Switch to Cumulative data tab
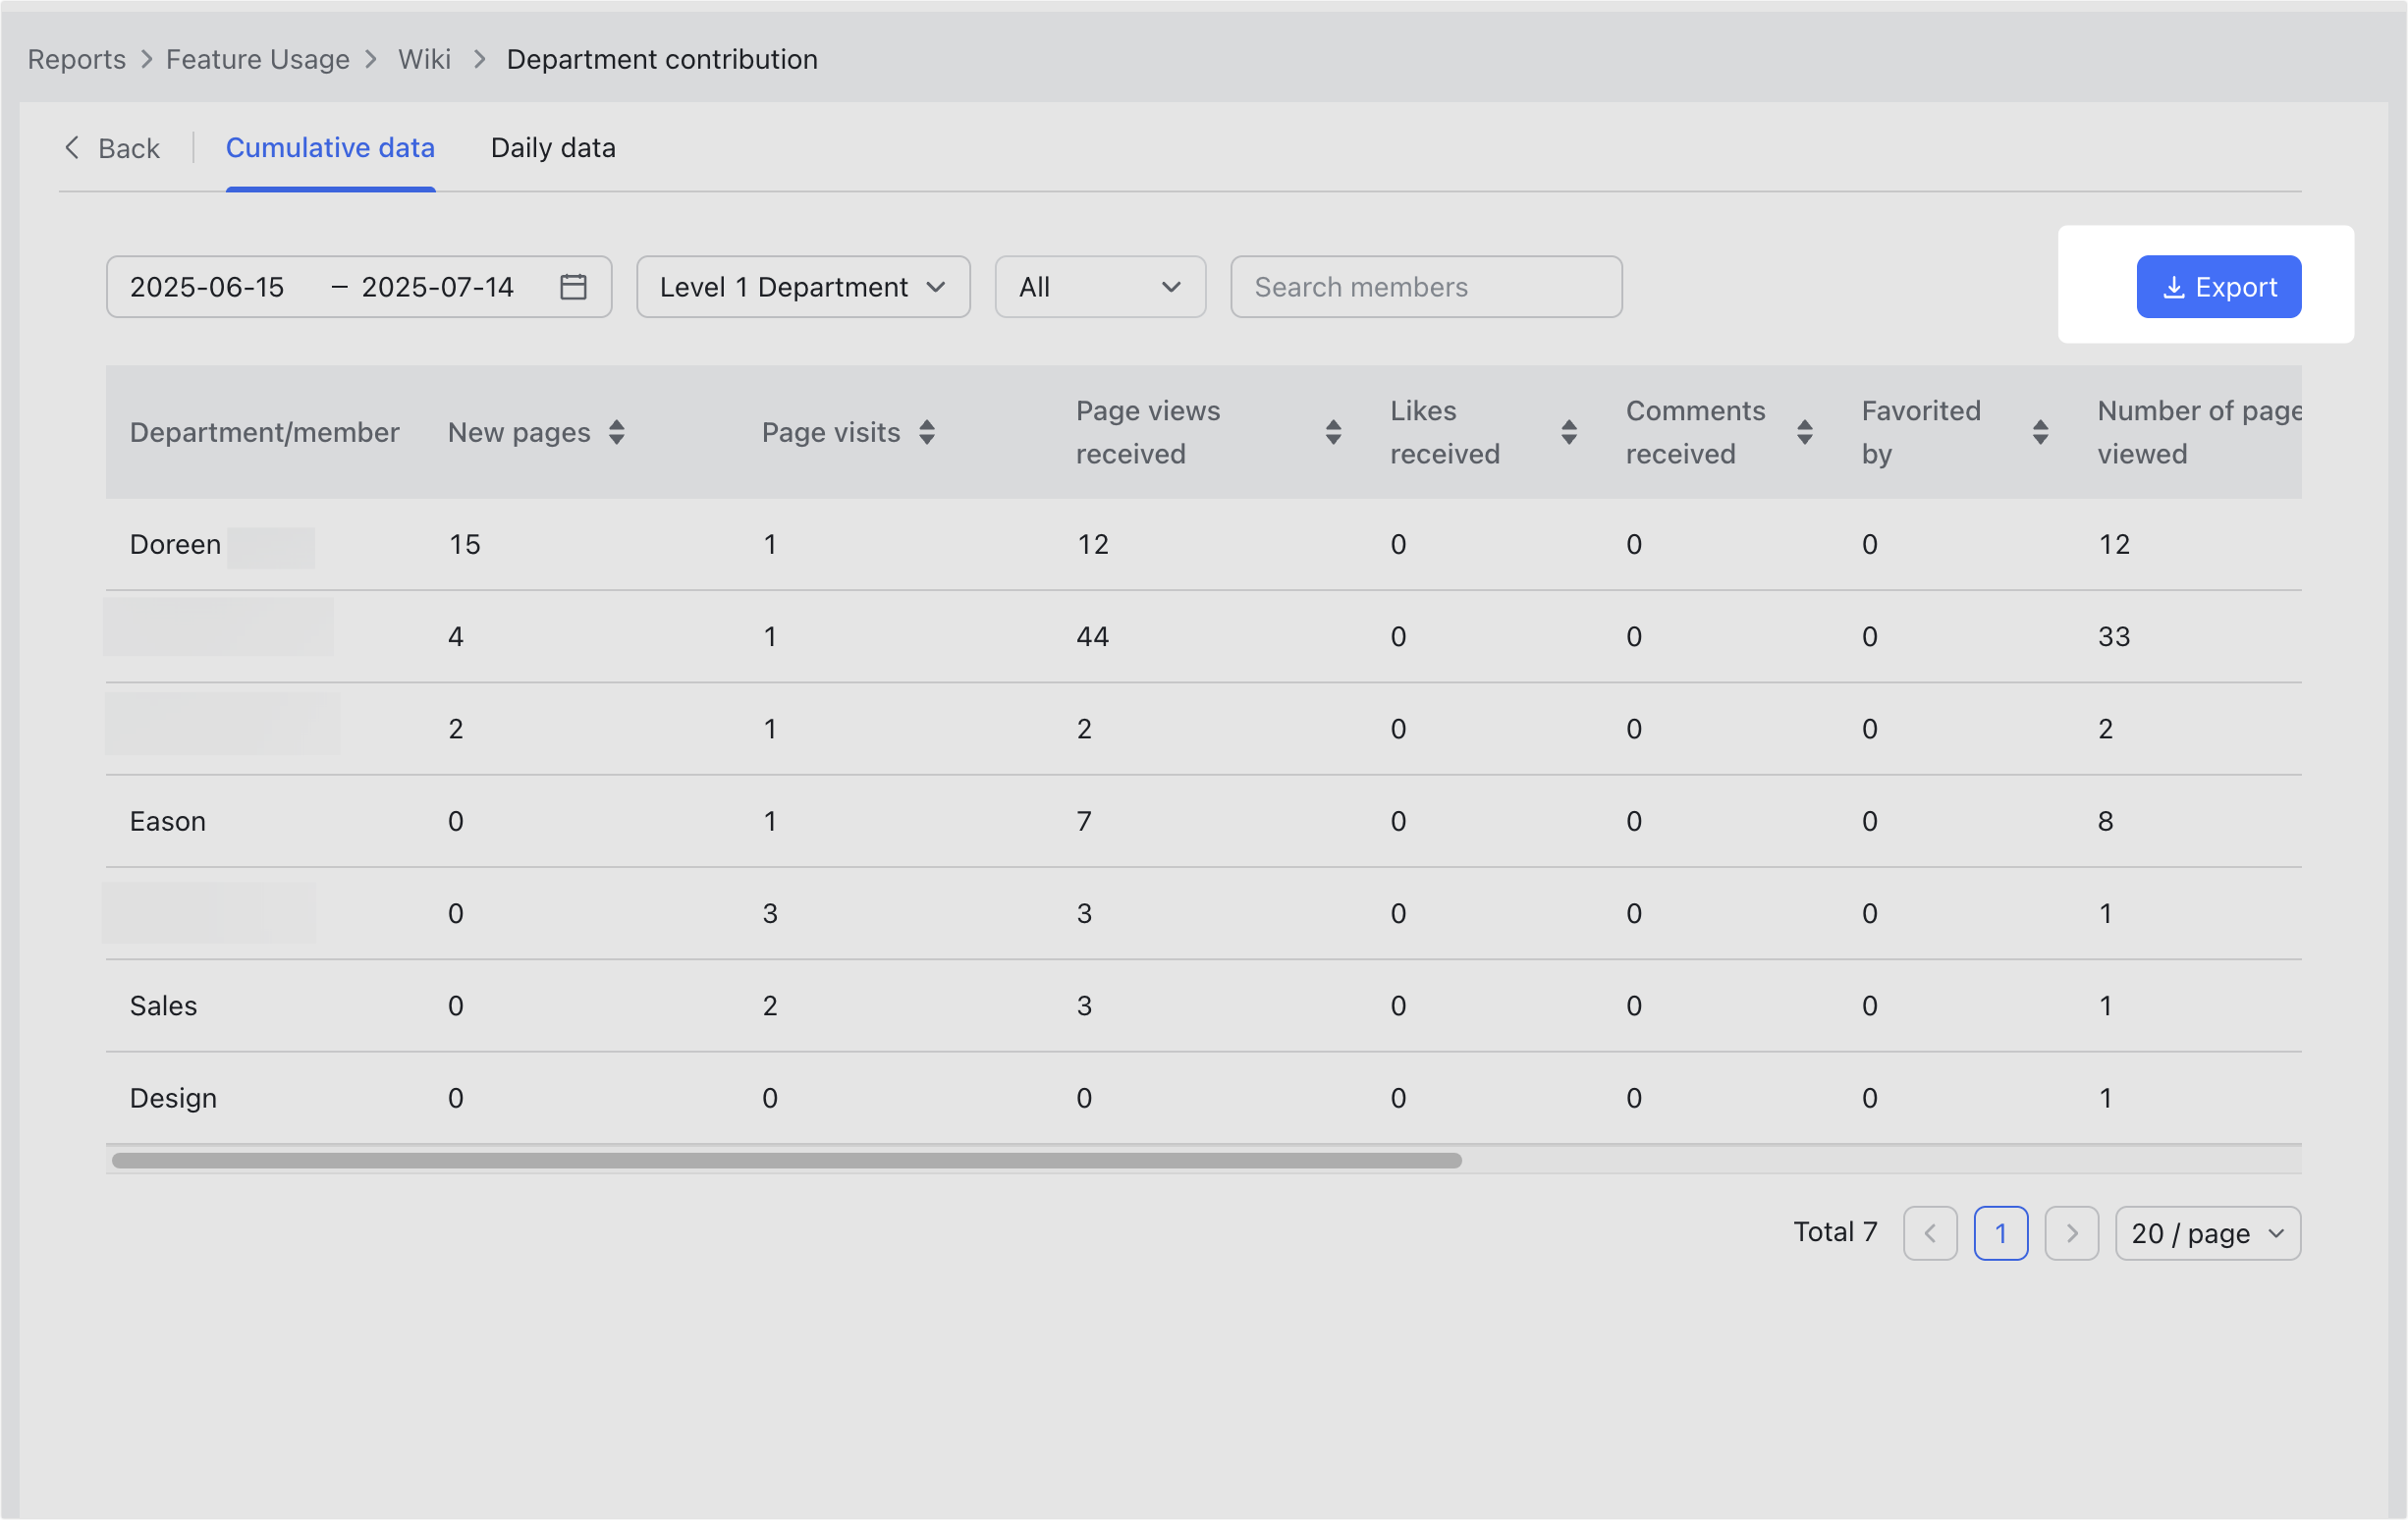 coord(330,148)
